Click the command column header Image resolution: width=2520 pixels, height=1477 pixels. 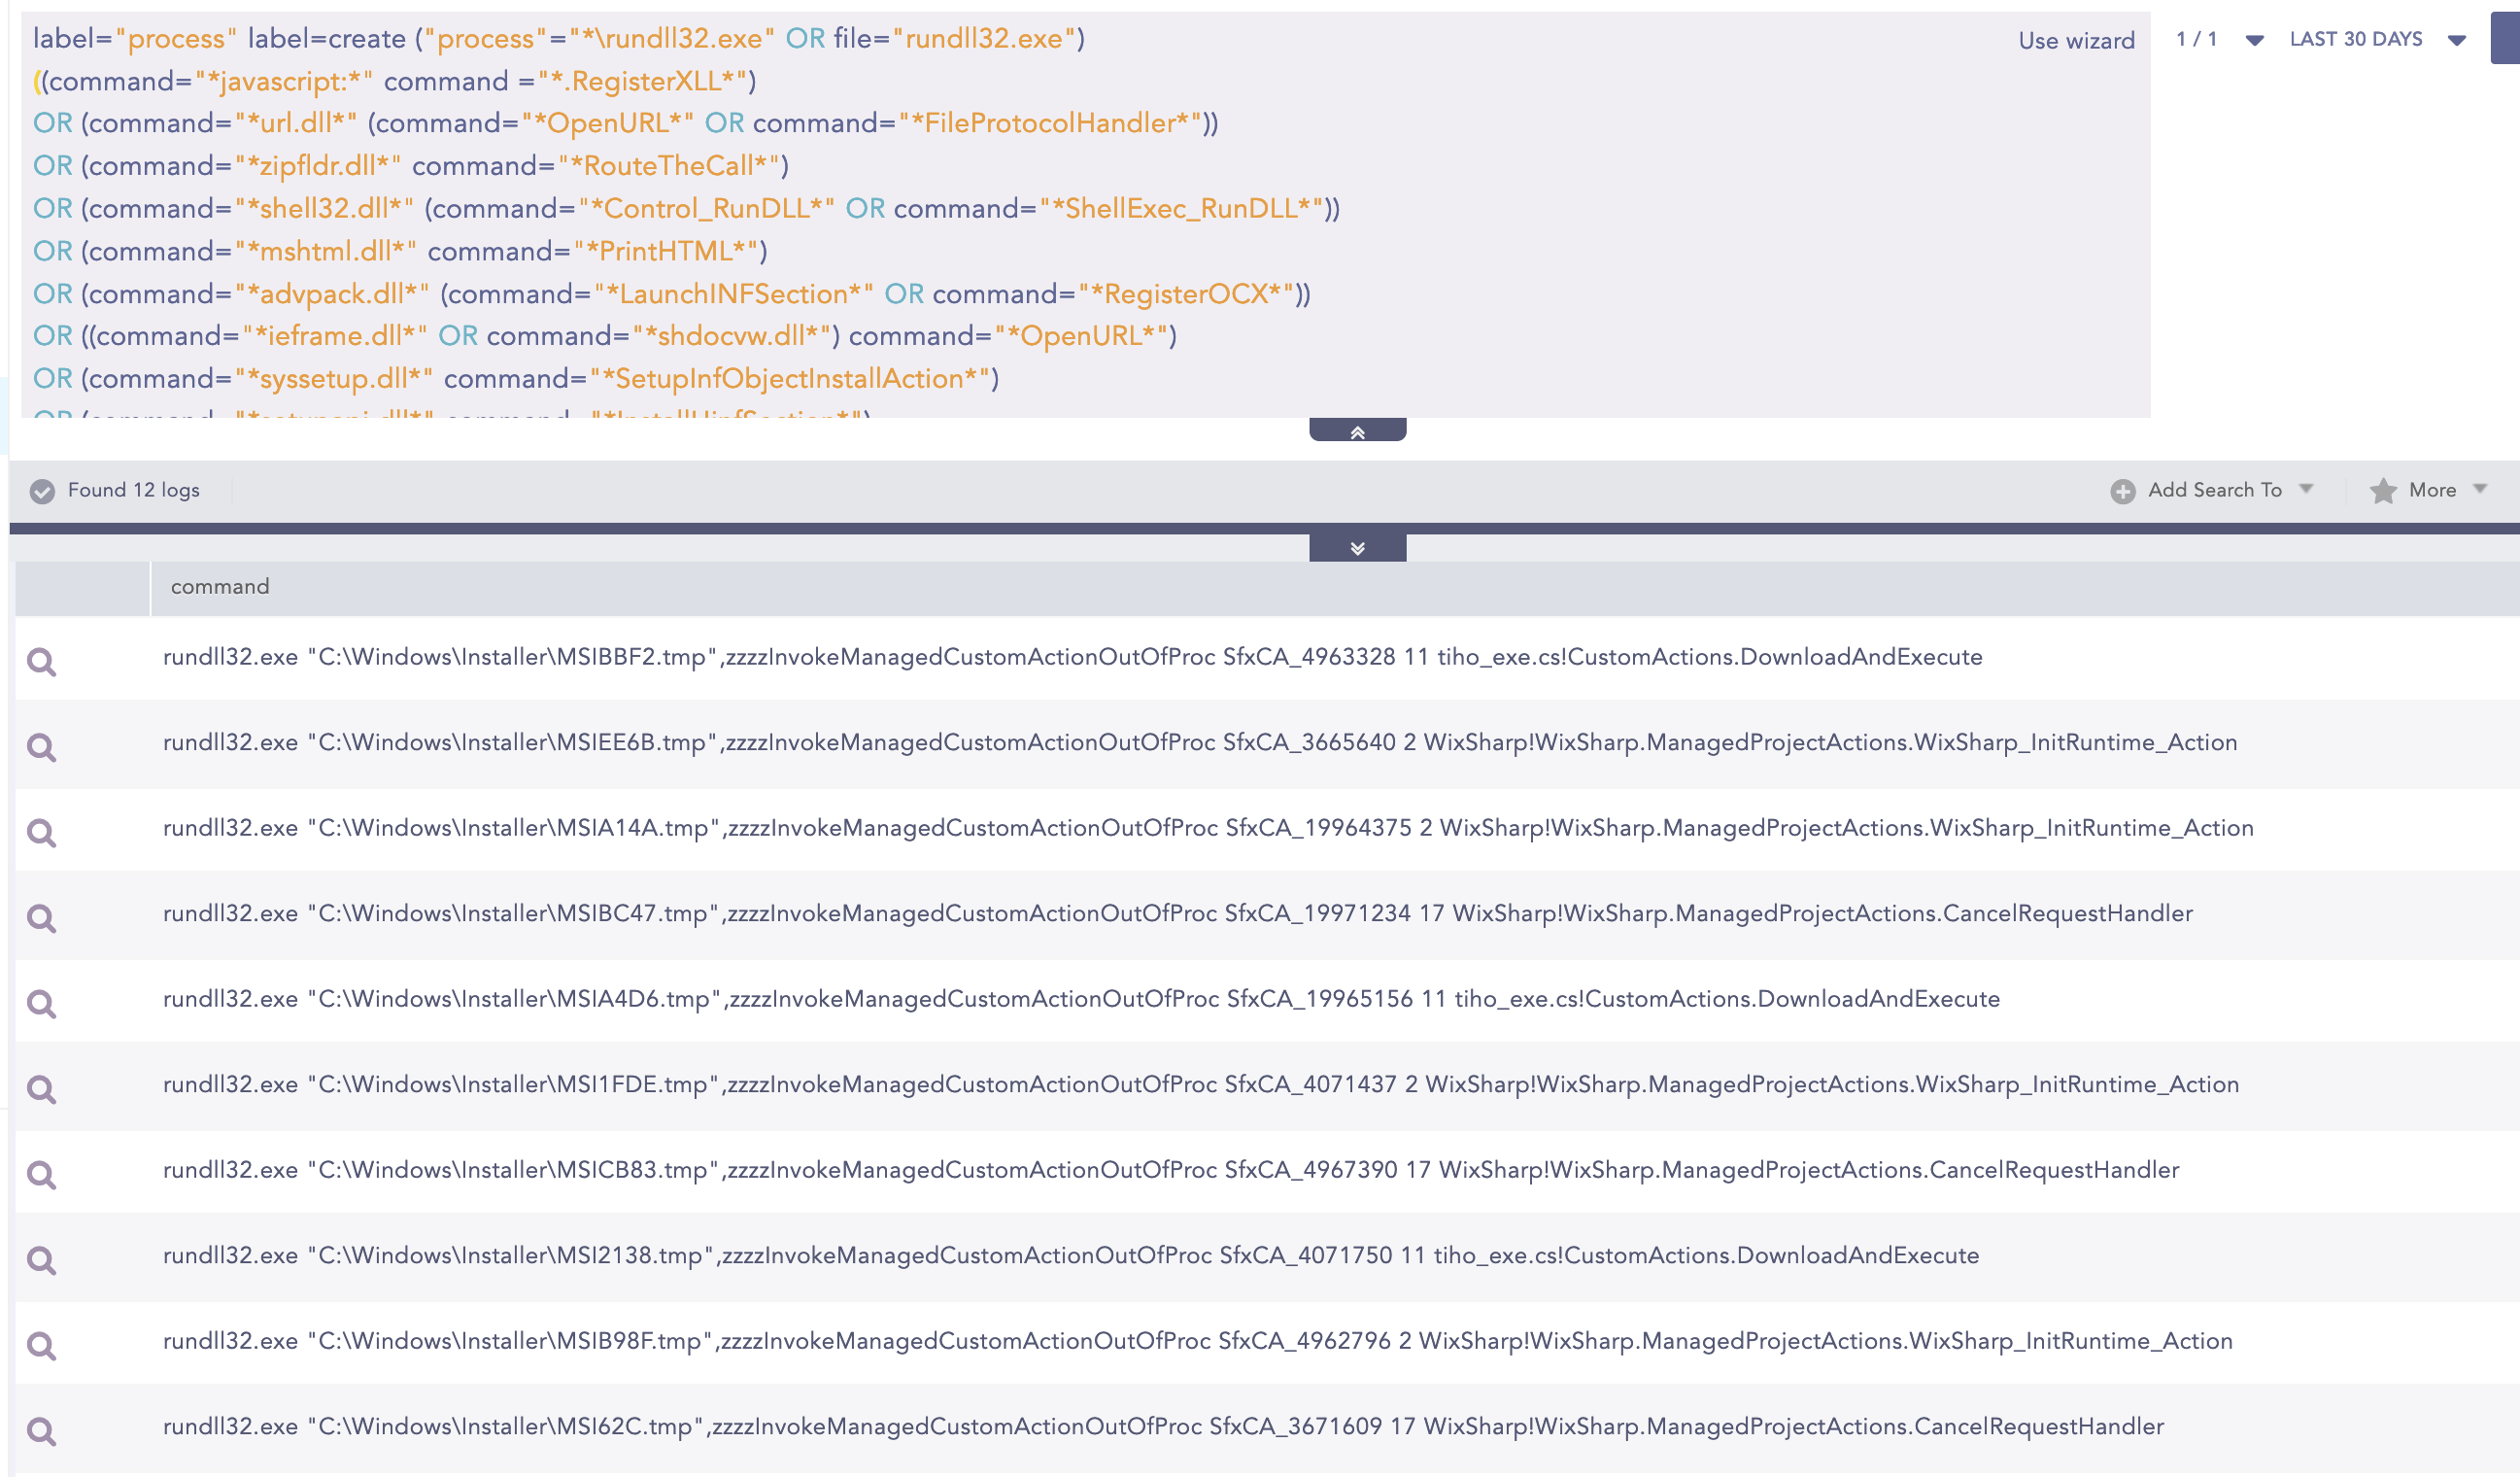(x=220, y=587)
